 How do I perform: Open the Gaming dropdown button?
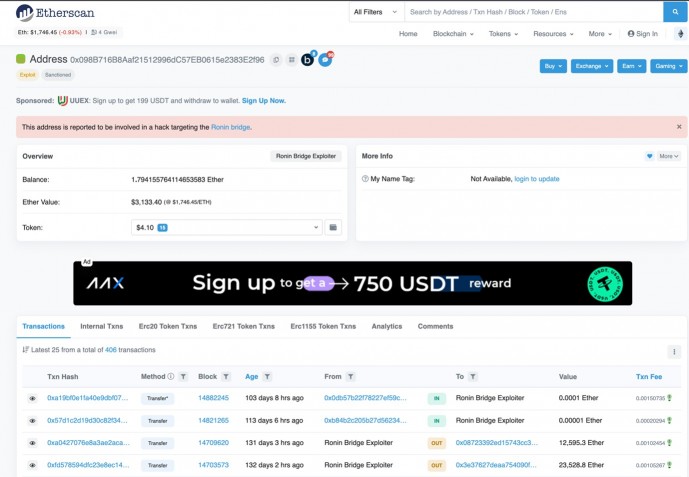coord(669,66)
